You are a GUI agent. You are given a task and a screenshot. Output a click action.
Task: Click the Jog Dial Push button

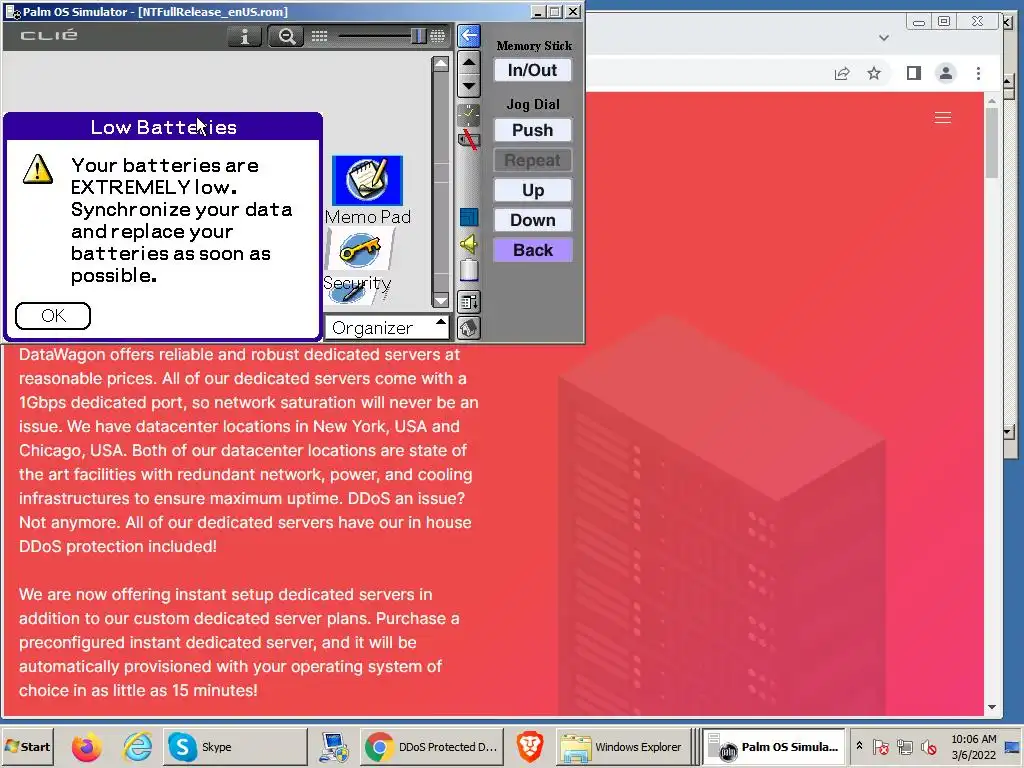(533, 130)
